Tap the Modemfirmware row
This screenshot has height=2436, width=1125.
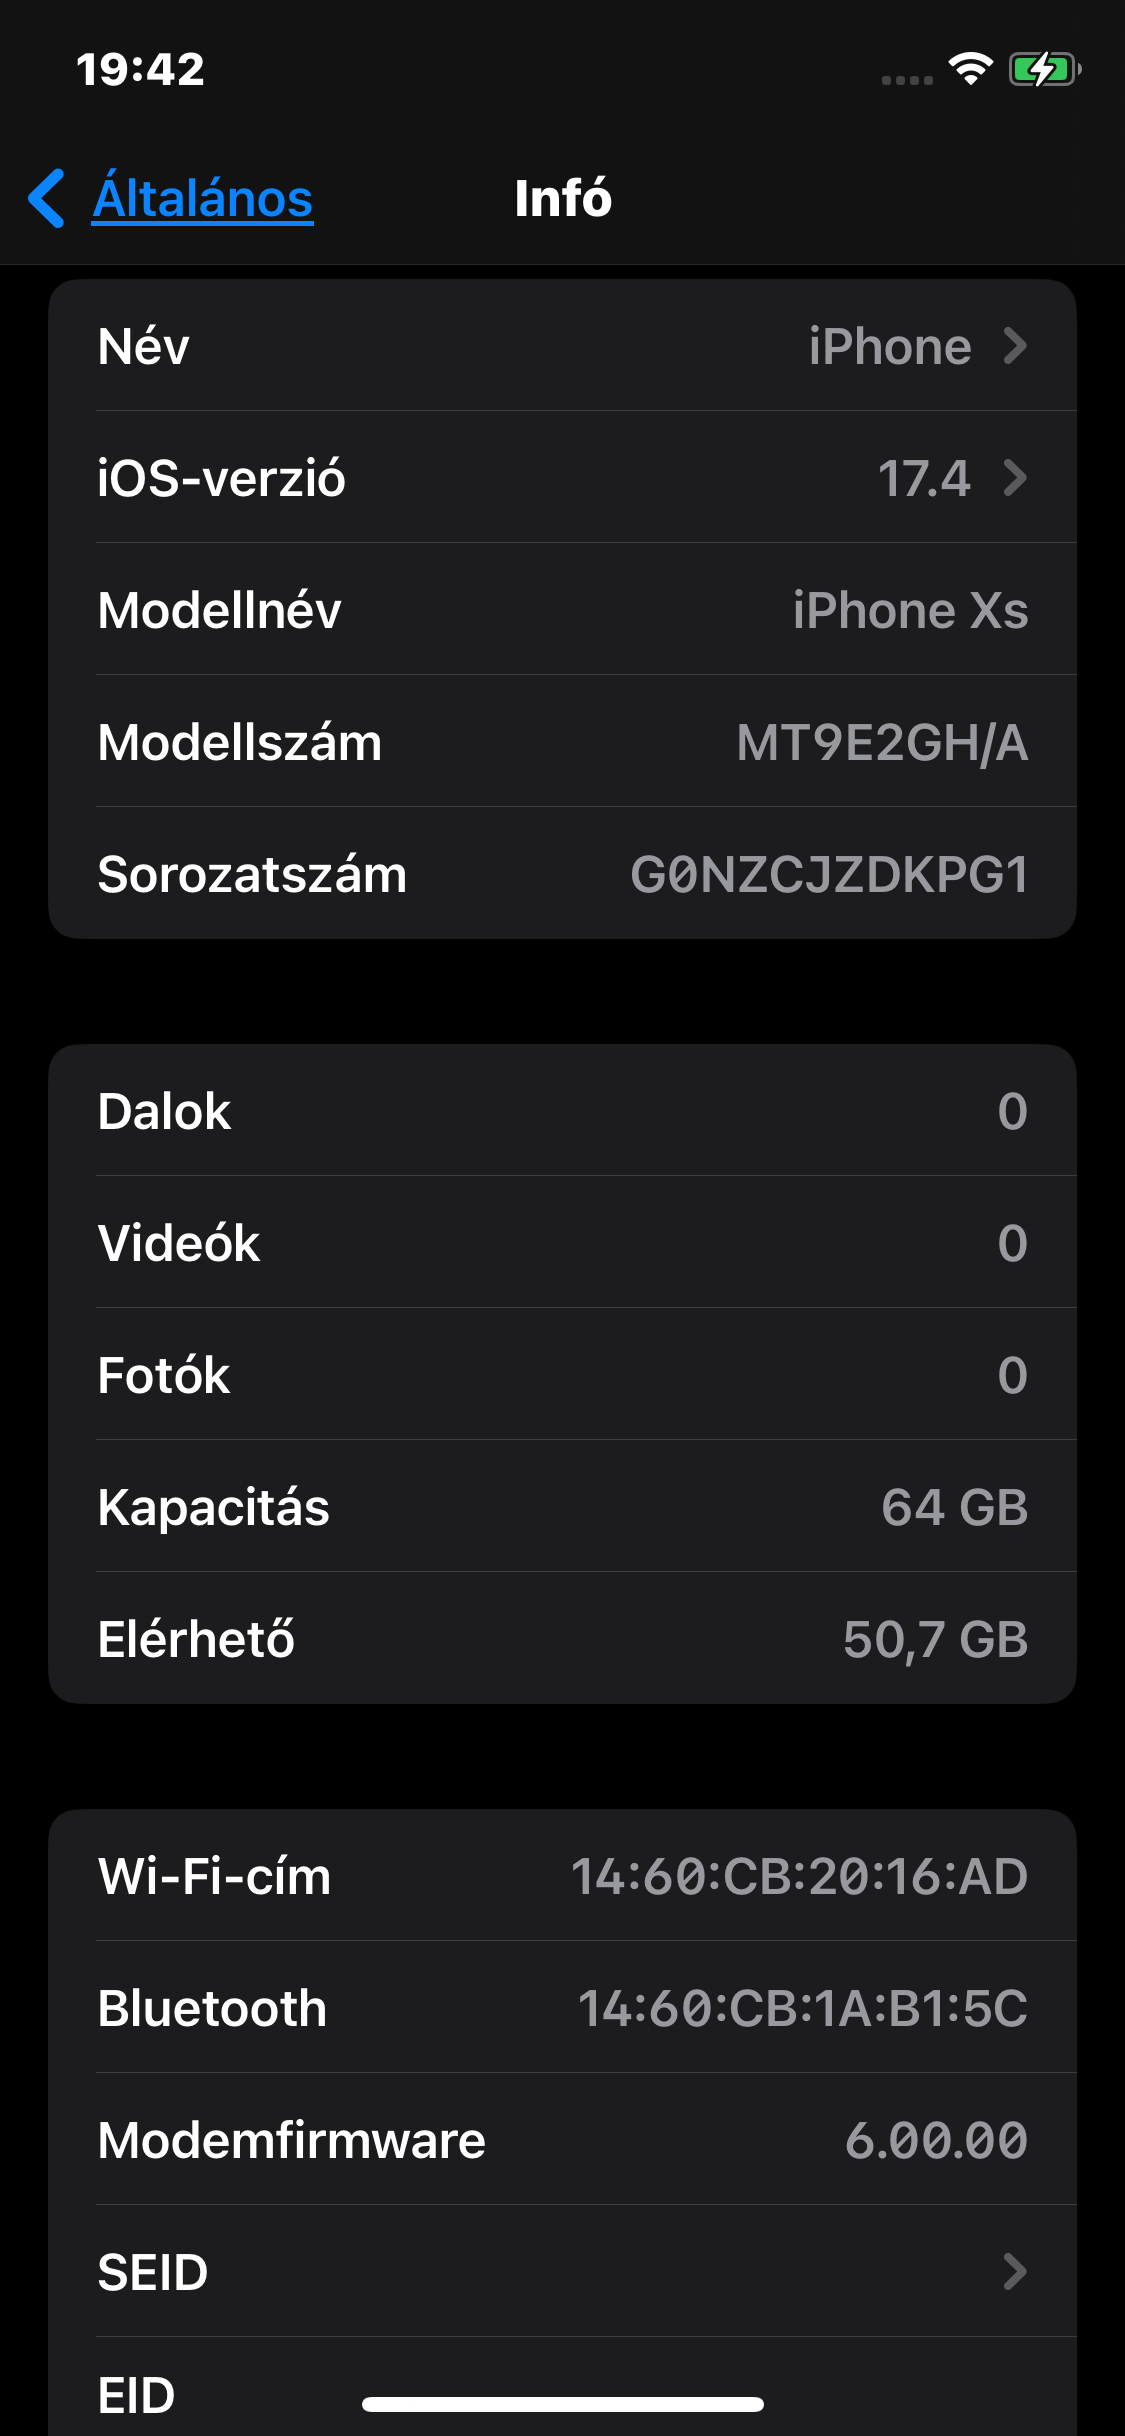(562, 2140)
